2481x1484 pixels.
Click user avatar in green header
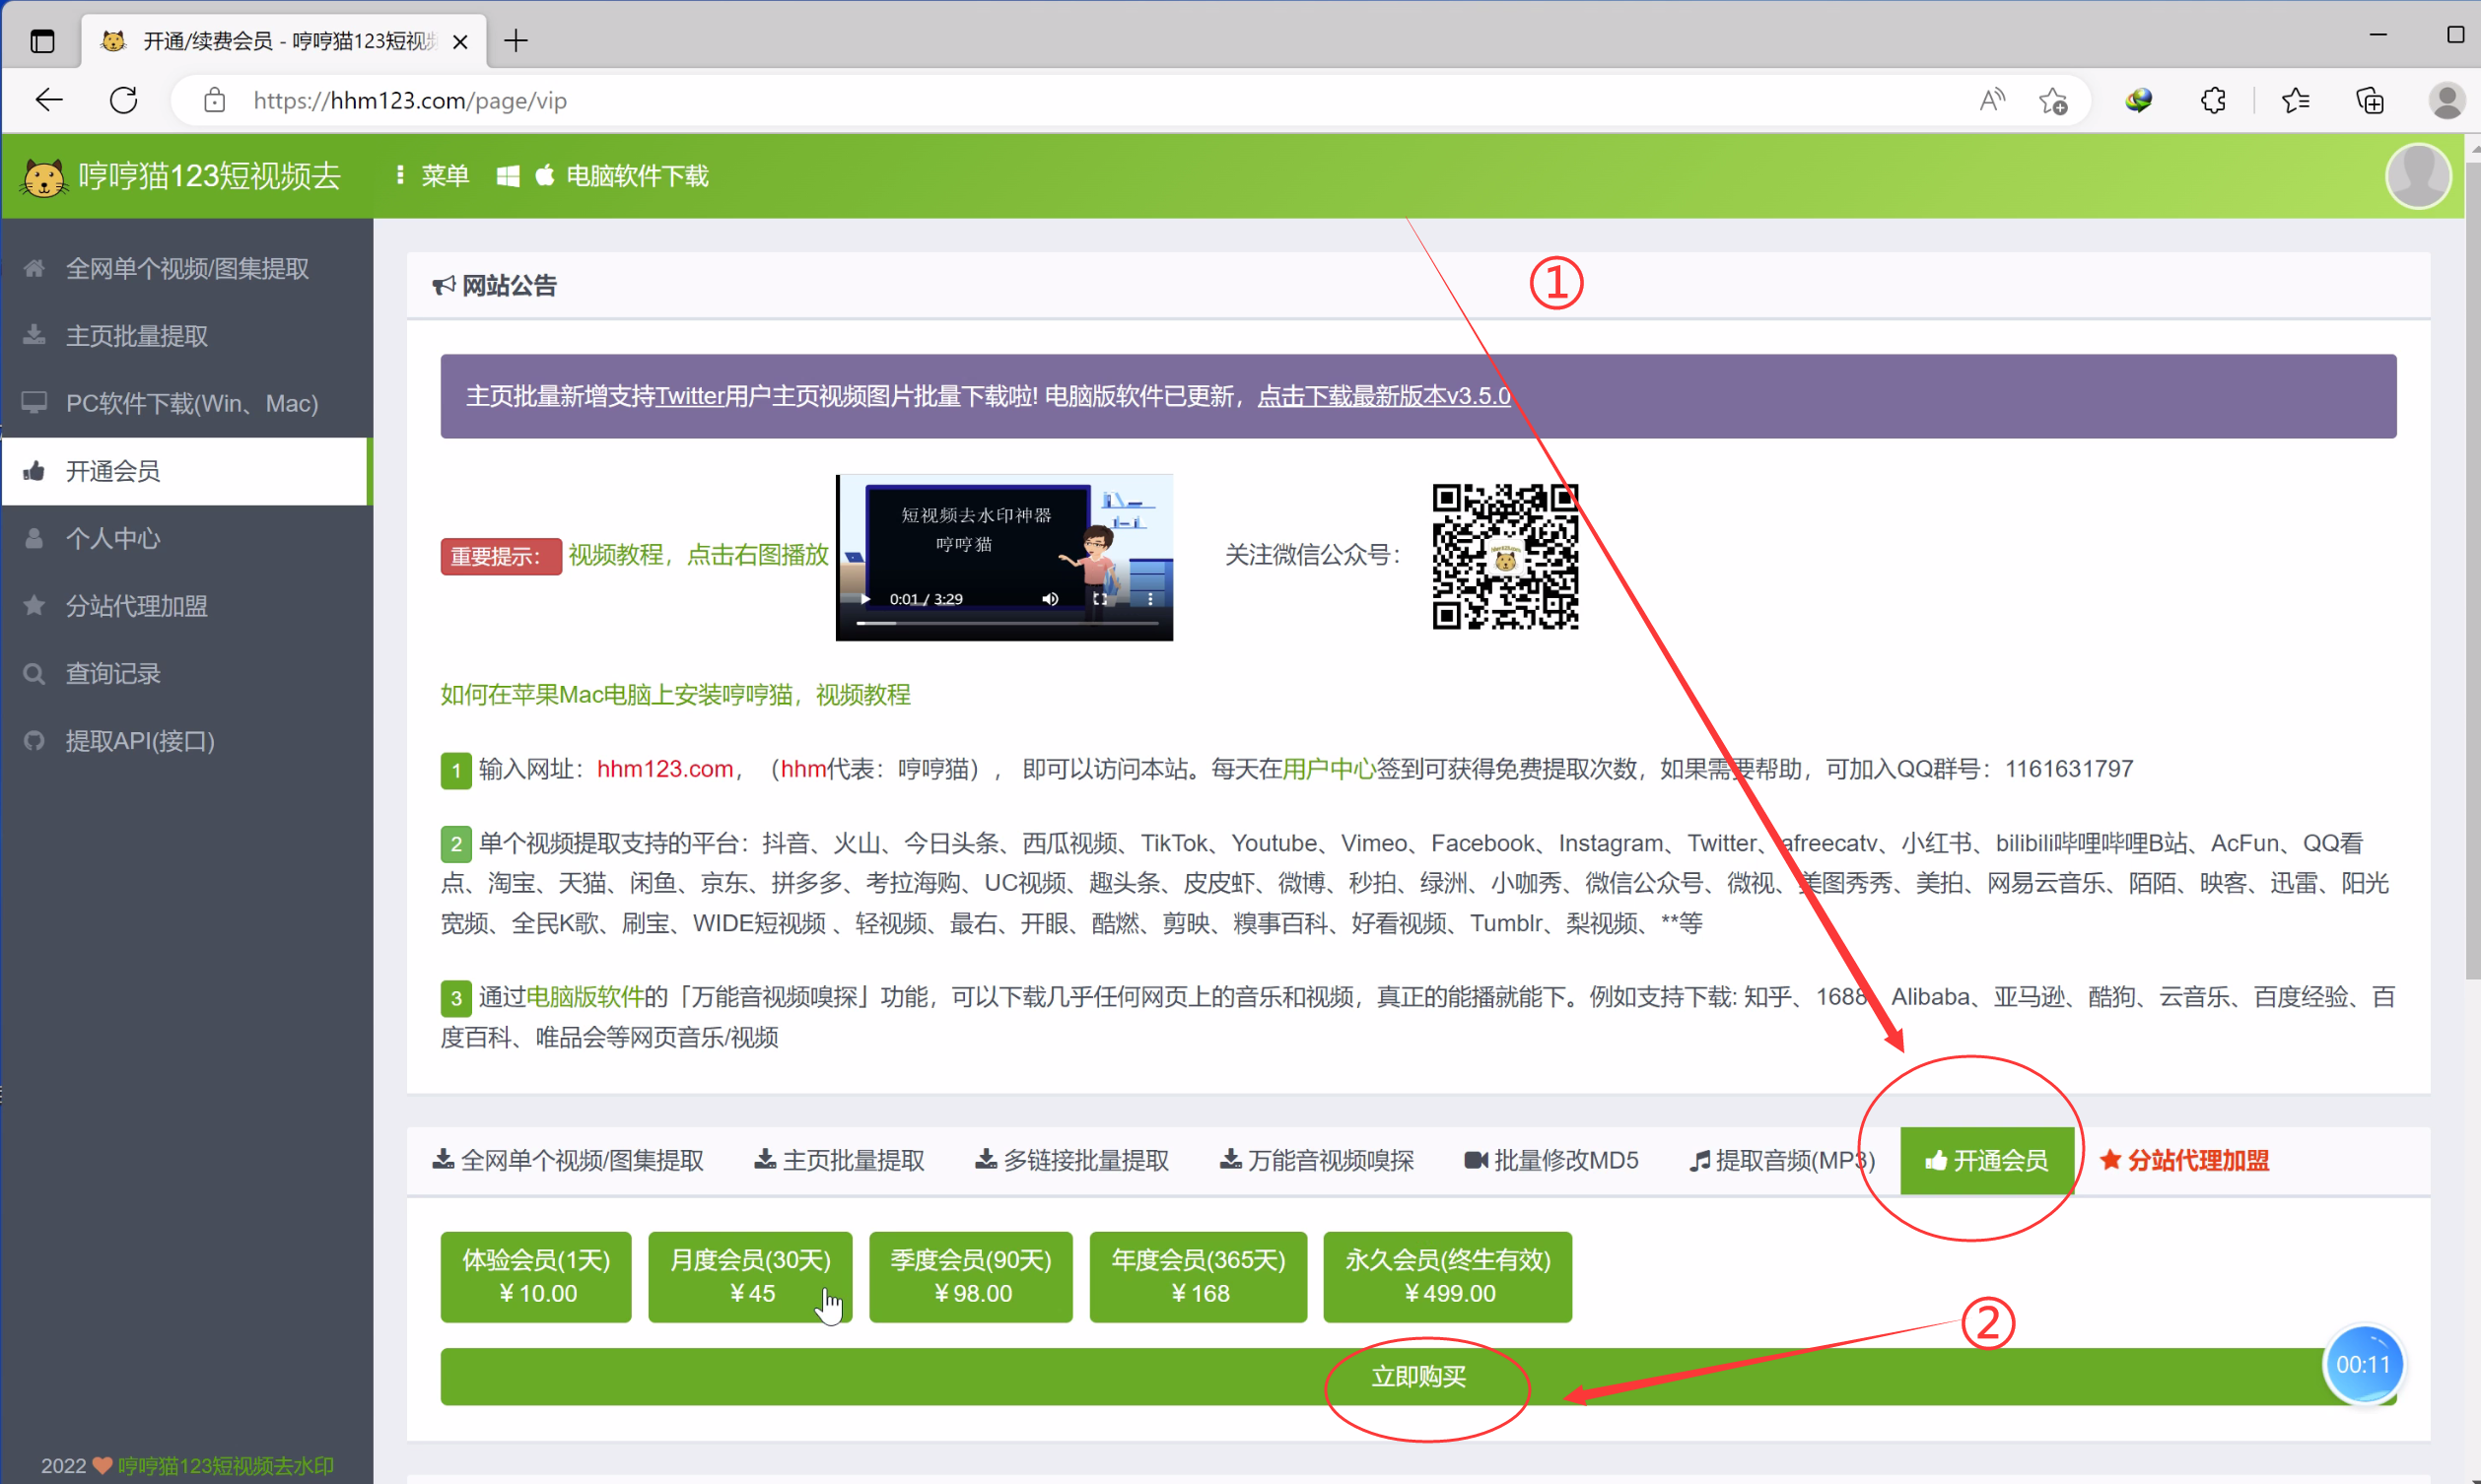coord(2417,176)
